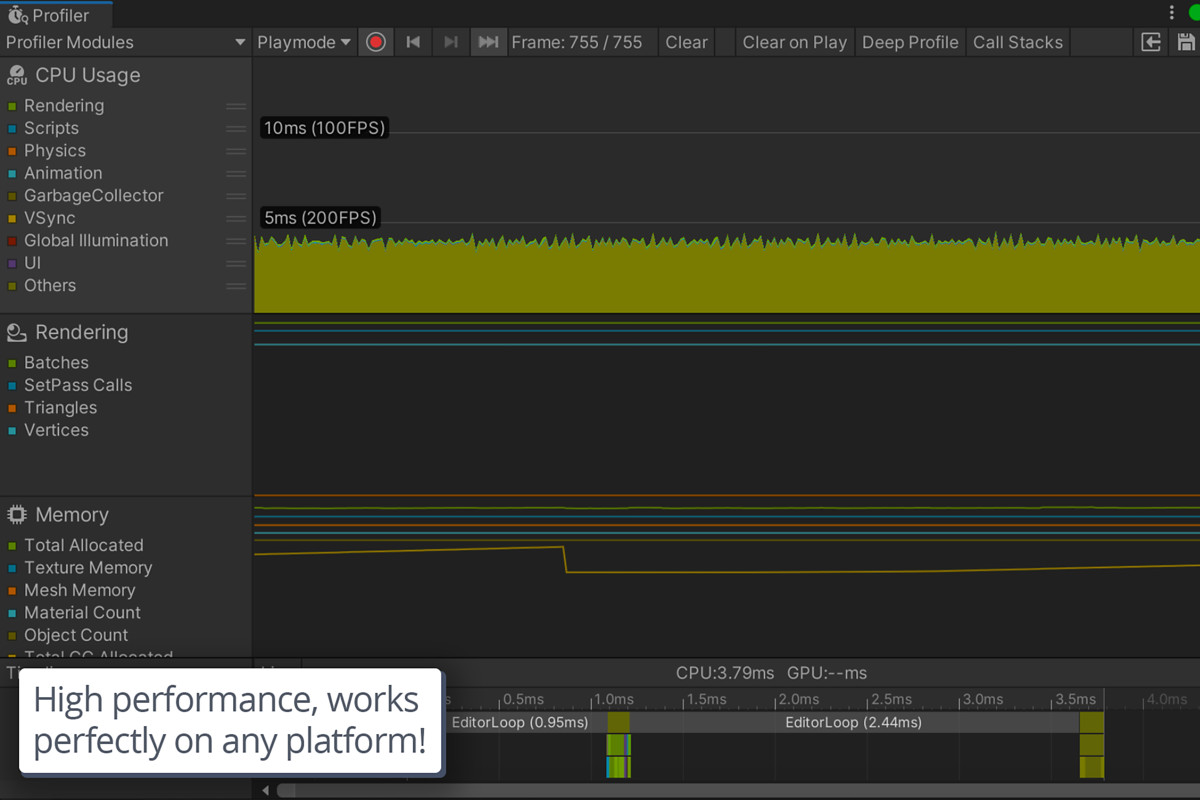
Task: Click the Mesh Memory color swatch
Action: (x=12, y=591)
